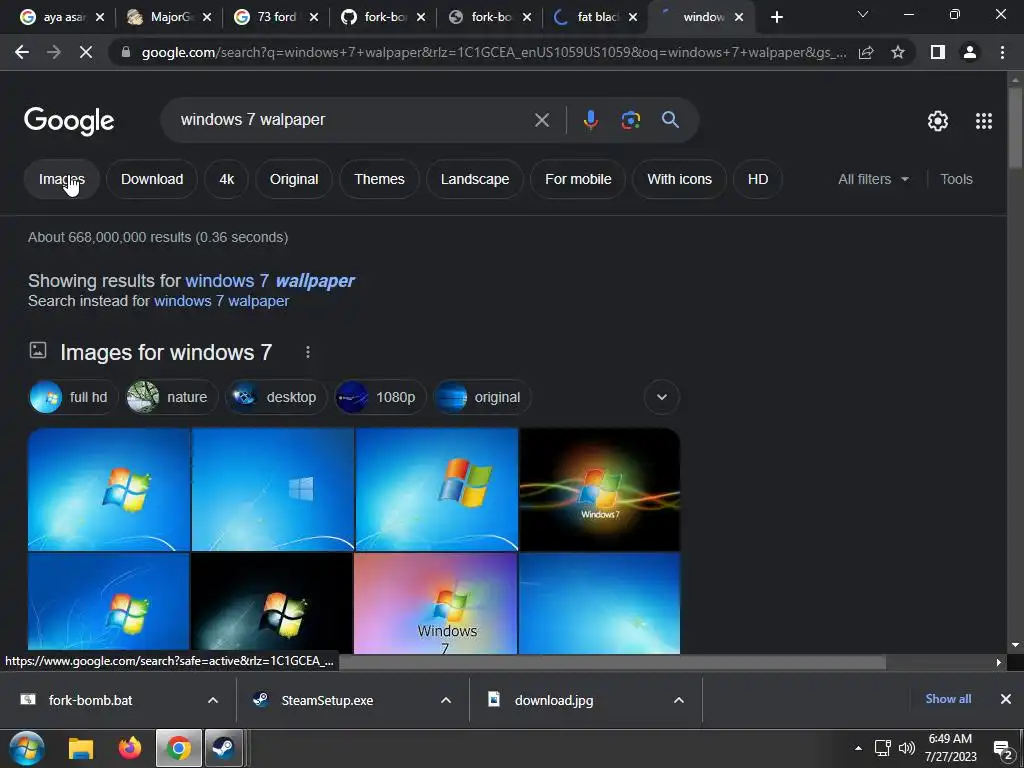Bookmark this page with the star icon

(x=898, y=52)
